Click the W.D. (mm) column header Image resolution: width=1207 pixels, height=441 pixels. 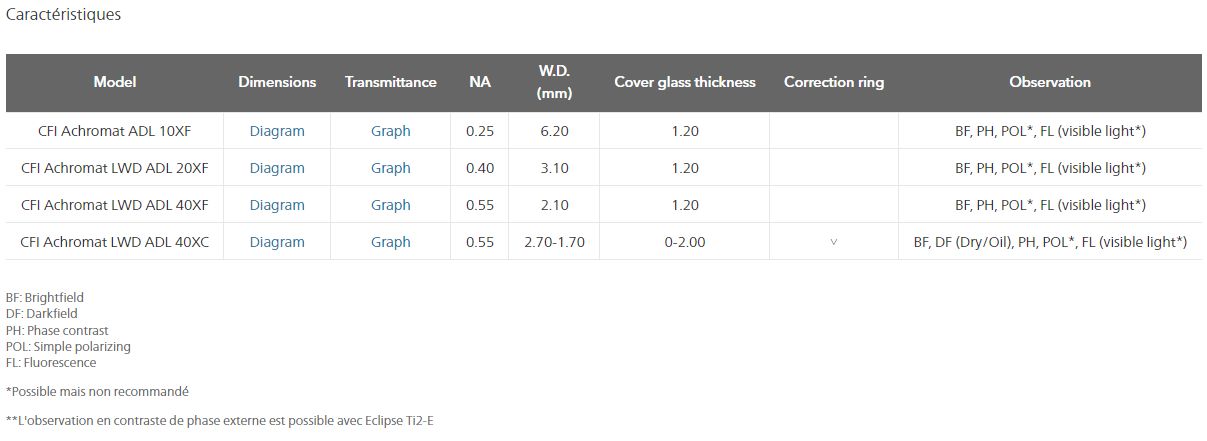pos(553,82)
